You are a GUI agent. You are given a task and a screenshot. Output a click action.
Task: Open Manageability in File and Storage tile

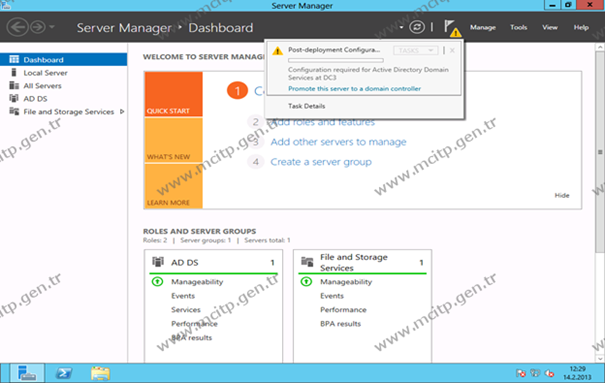click(x=346, y=282)
